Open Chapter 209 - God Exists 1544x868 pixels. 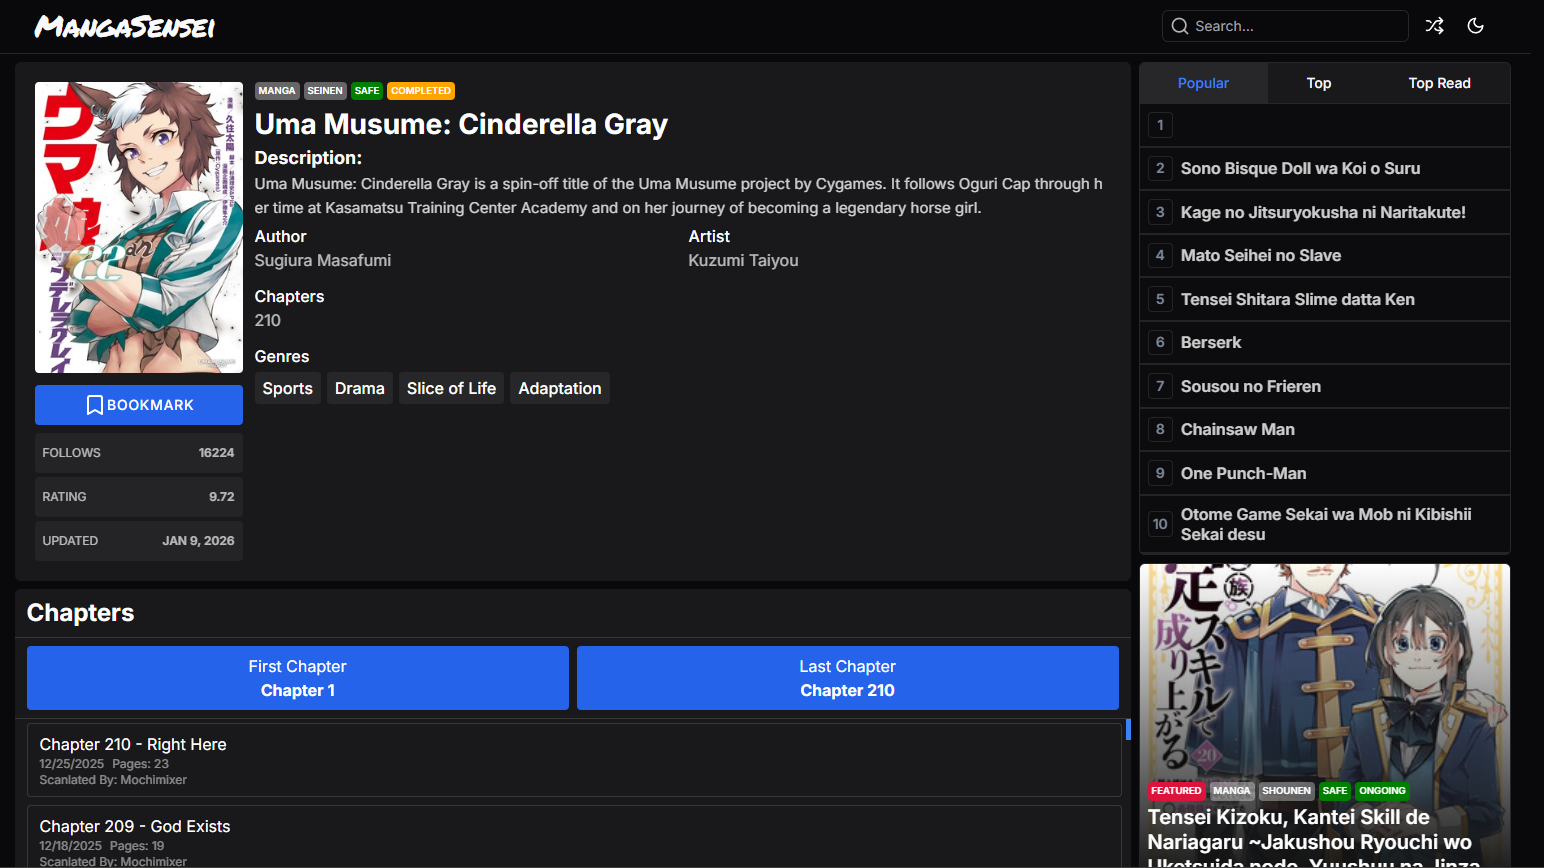[574, 837]
